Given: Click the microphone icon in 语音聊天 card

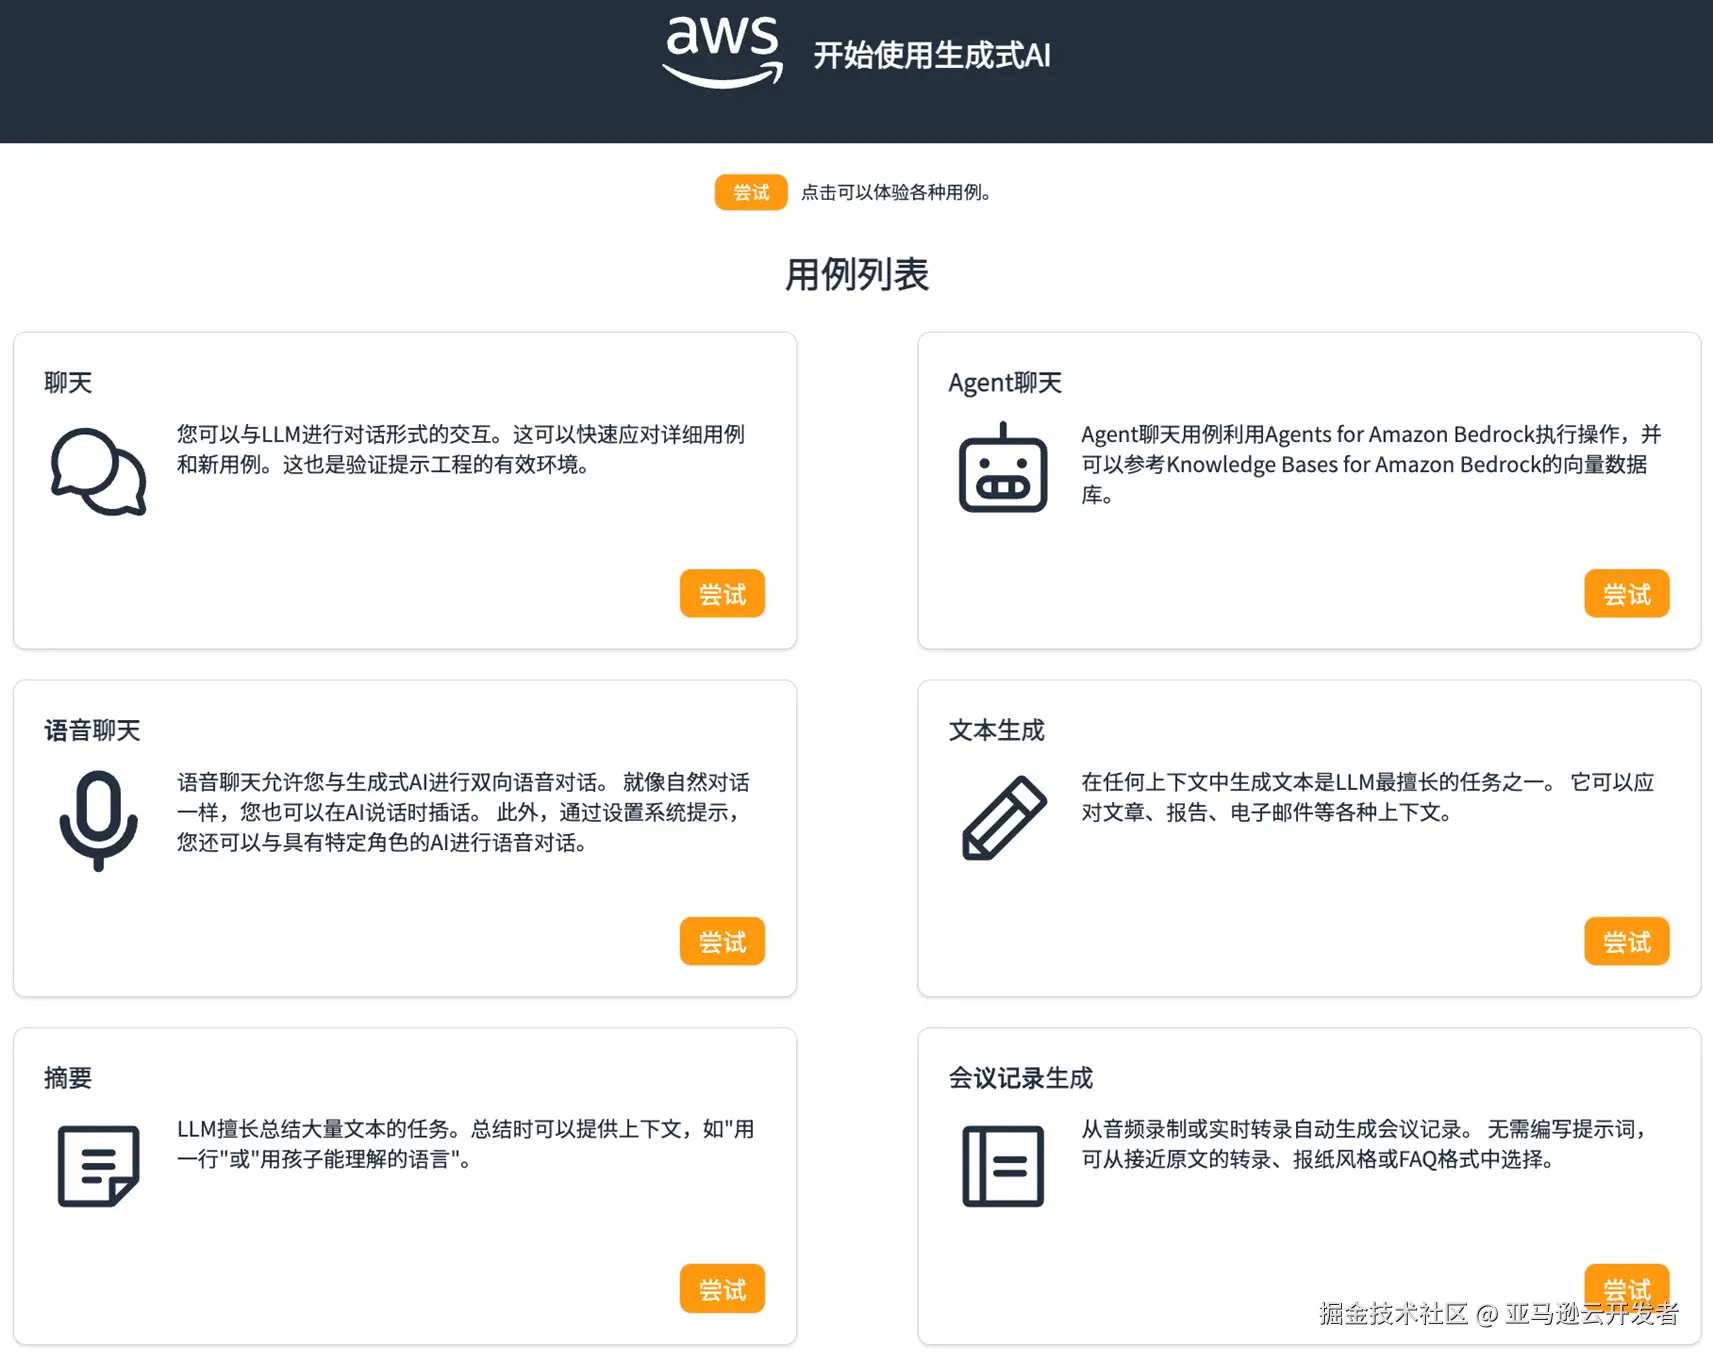Looking at the screenshot, I should [98, 820].
